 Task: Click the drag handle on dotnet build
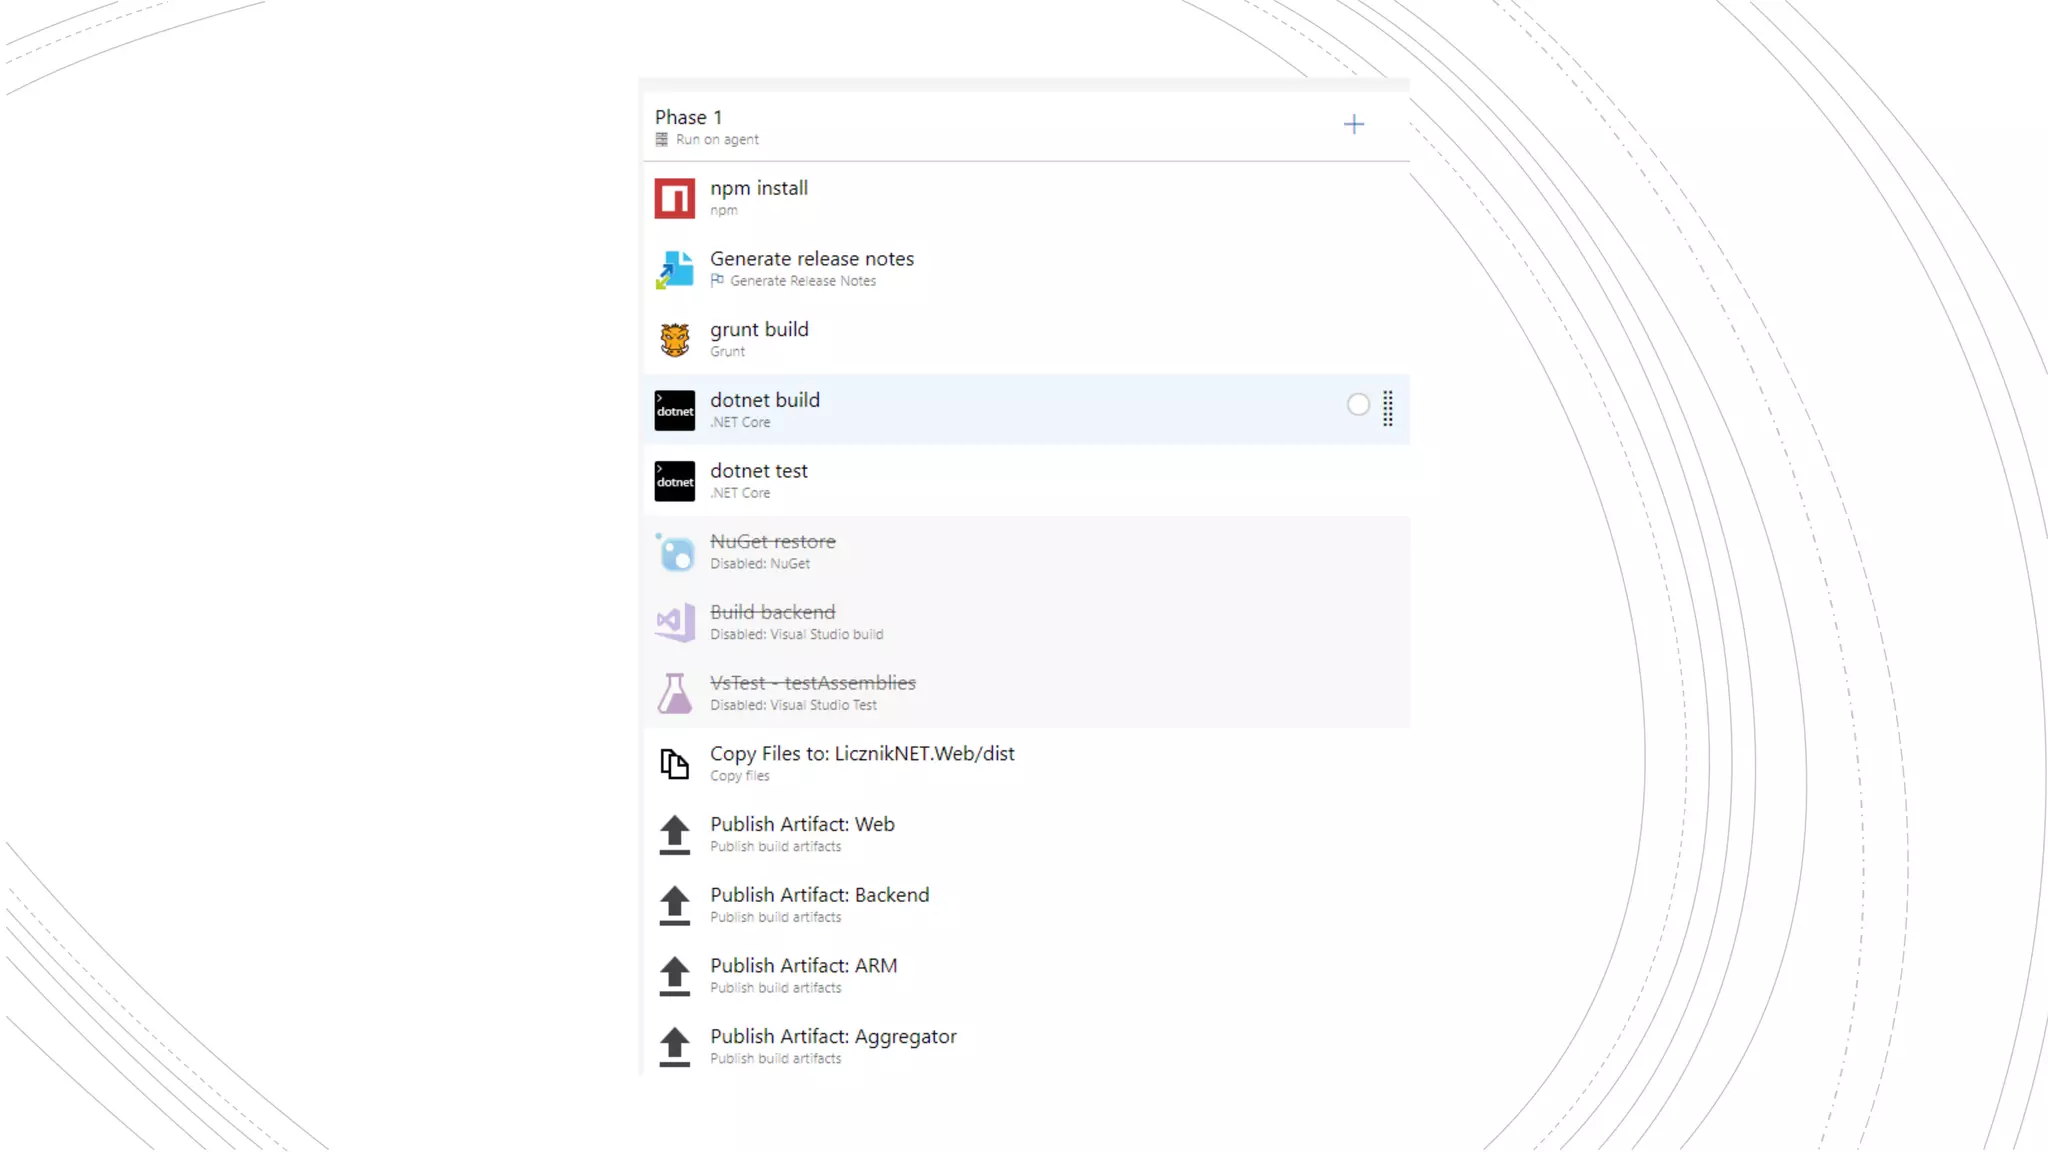(1388, 408)
